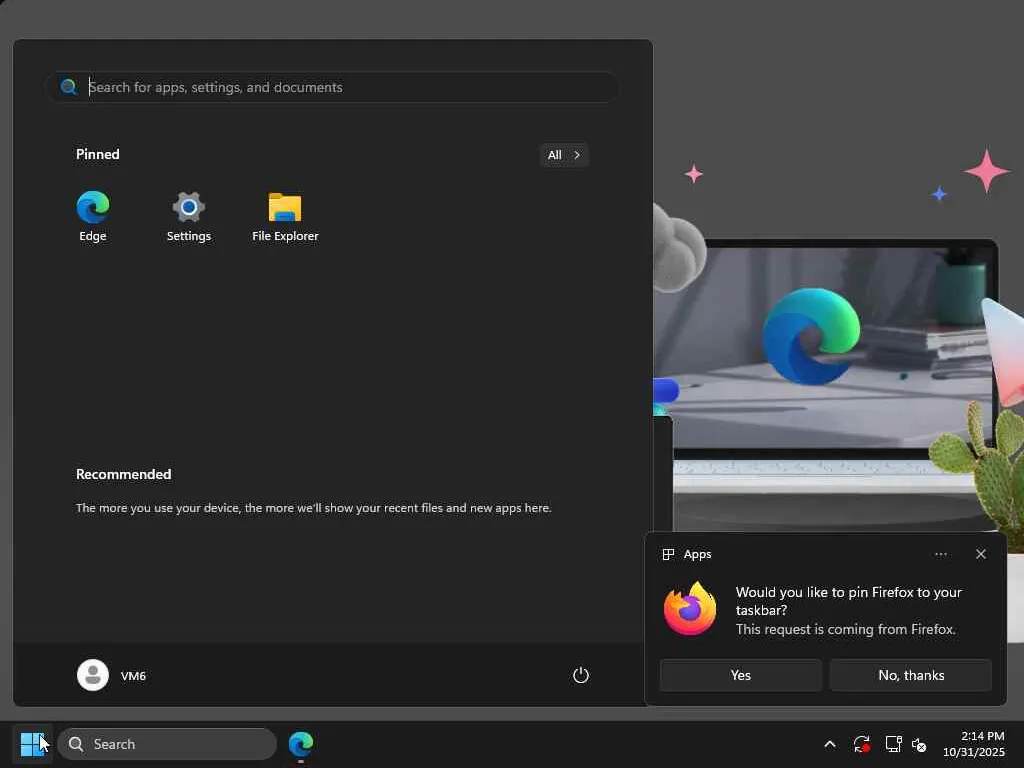1024x768 pixels.
Task: Open notification options three-dot menu
Action: [x=940, y=554]
